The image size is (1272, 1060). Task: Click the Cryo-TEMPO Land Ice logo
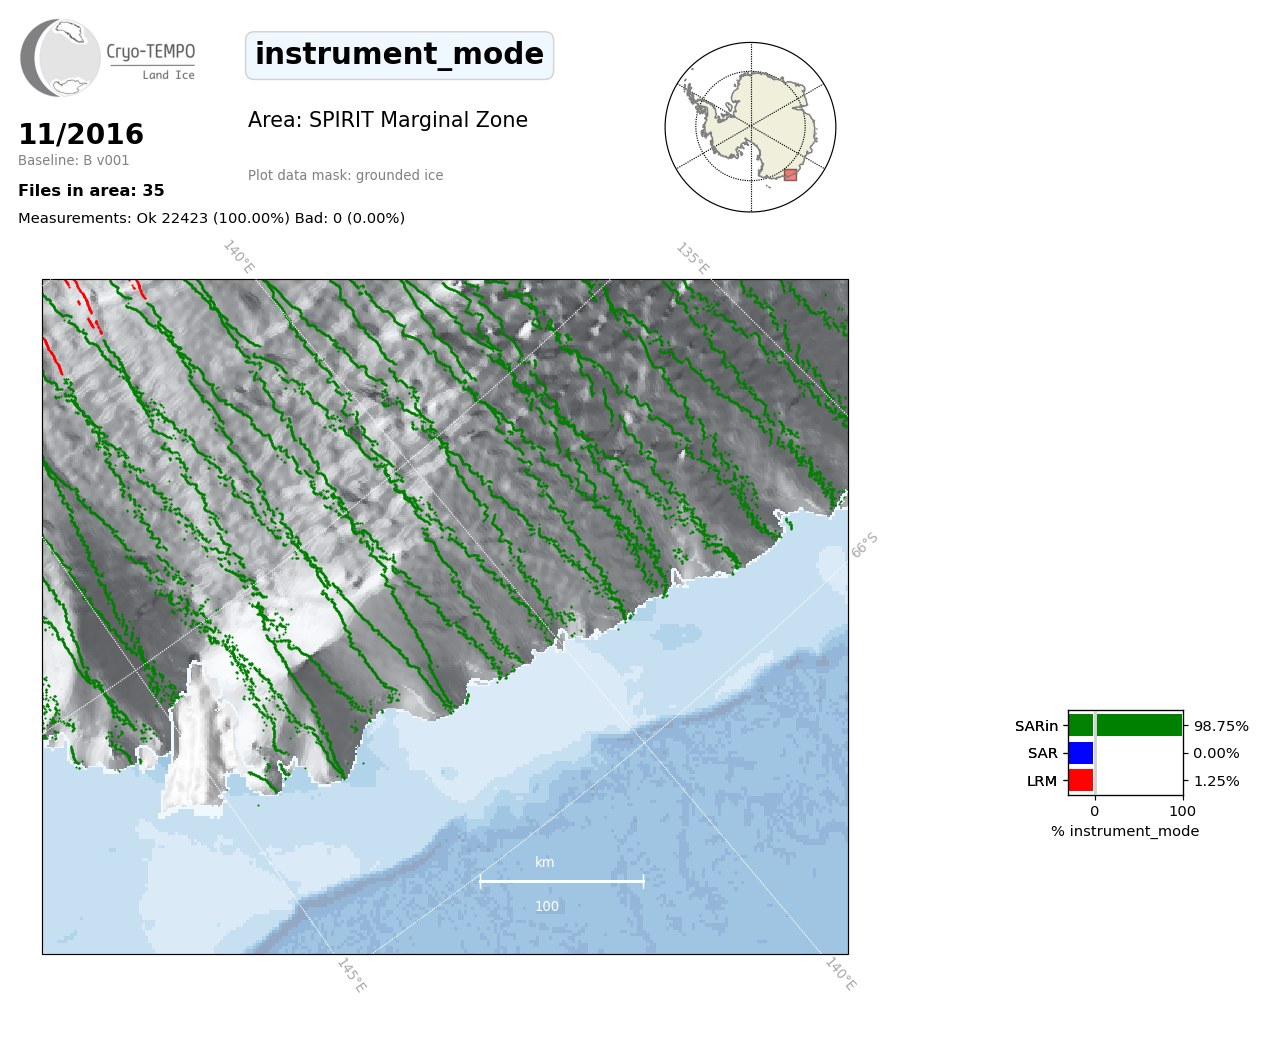pos(108,58)
